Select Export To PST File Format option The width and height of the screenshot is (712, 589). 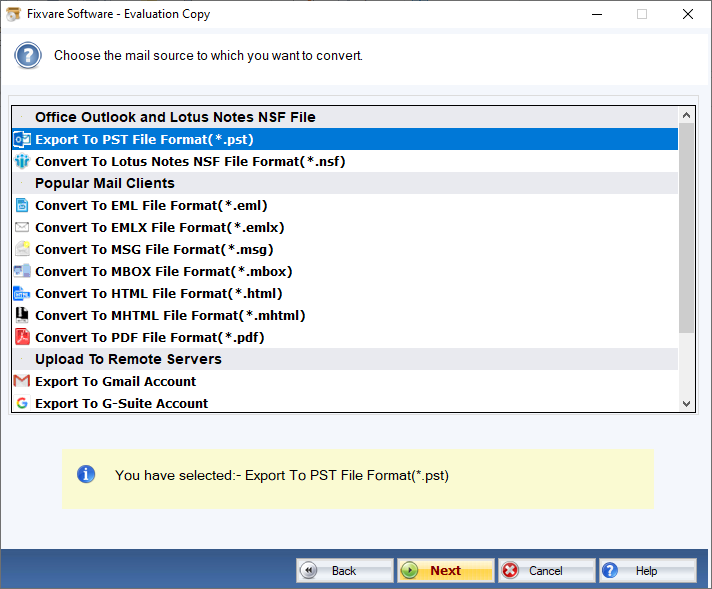click(345, 139)
